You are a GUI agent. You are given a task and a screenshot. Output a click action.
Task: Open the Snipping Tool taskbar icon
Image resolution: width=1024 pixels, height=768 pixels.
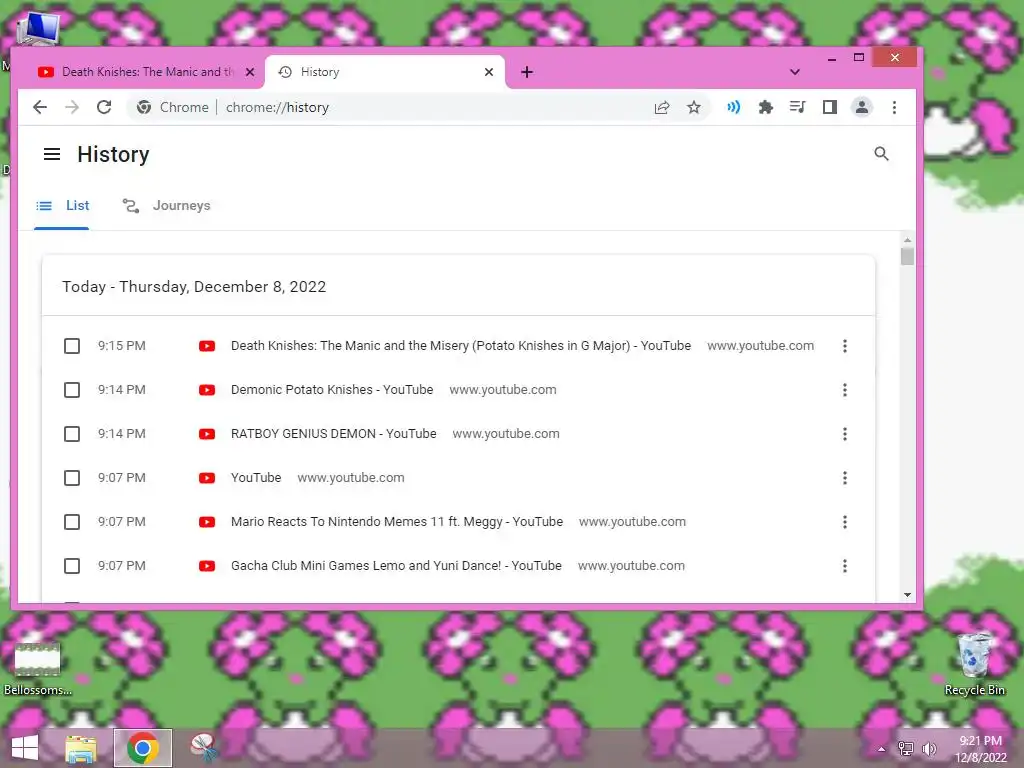tap(204, 748)
